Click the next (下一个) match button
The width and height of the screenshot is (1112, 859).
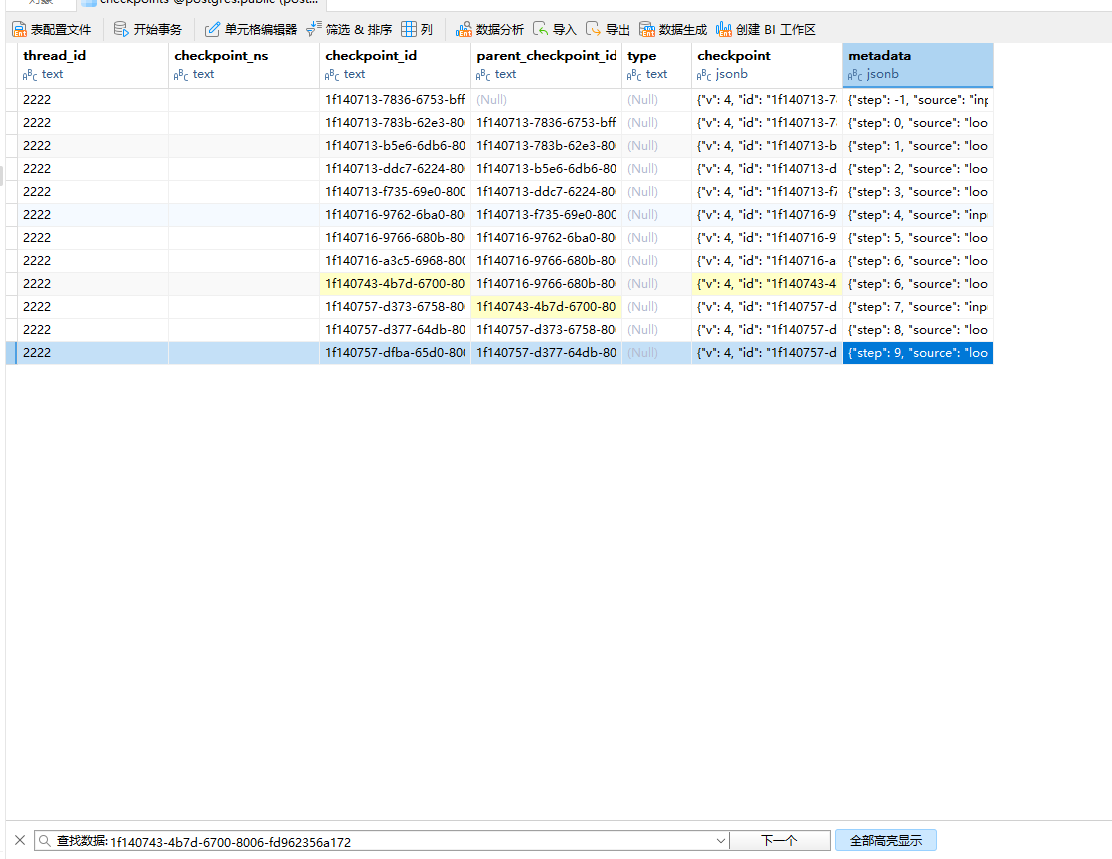click(x=780, y=841)
